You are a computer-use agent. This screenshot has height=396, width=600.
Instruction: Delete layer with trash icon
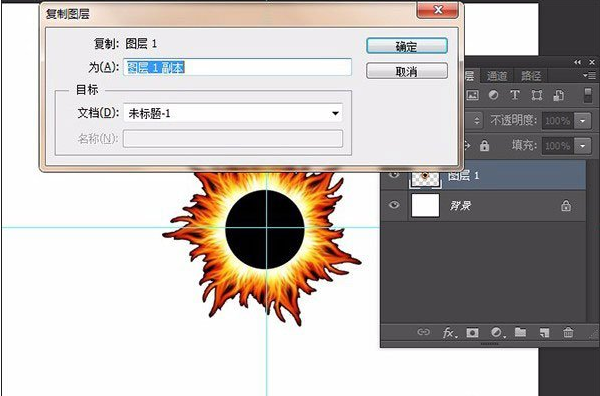tap(568, 332)
